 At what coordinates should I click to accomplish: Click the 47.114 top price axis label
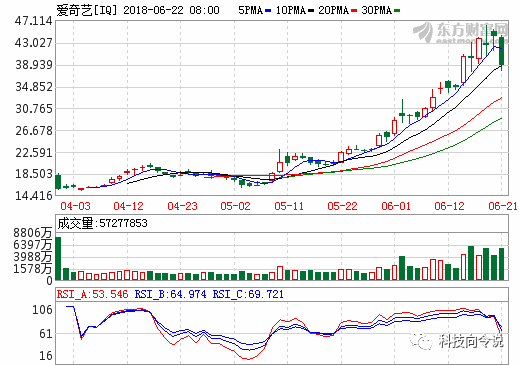(34, 21)
